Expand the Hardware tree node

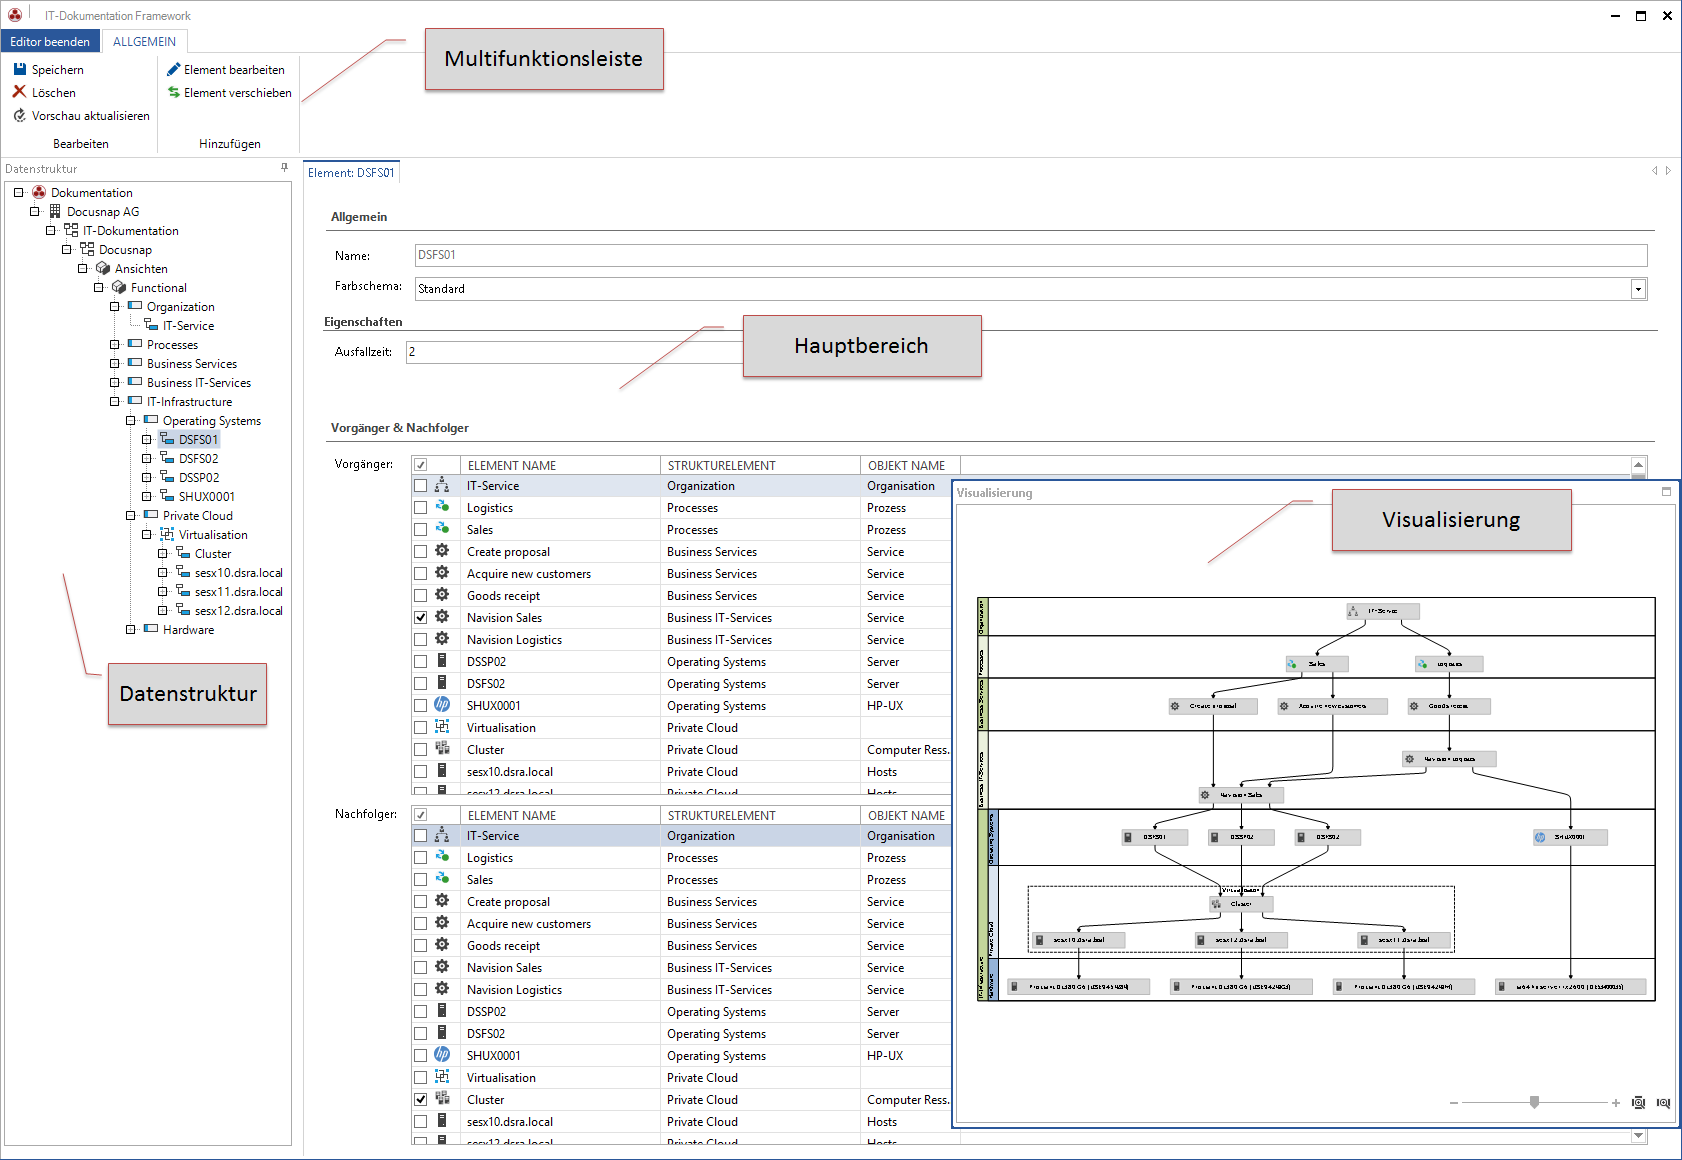[131, 629]
